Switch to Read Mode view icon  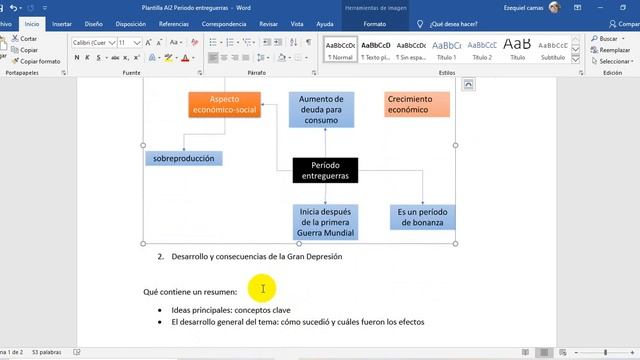(525, 352)
